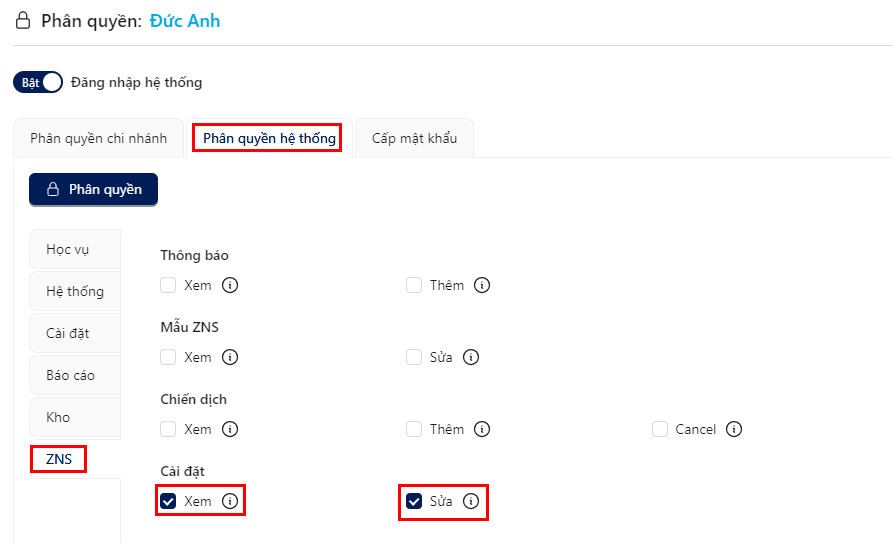Screen dimensions: 893x545
Task: Toggle the Đăng nhập hệ thống switch
Action: pos(38,83)
